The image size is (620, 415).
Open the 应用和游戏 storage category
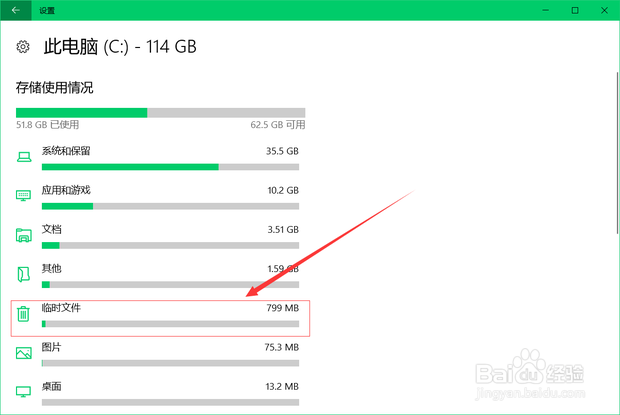point(160,197)
